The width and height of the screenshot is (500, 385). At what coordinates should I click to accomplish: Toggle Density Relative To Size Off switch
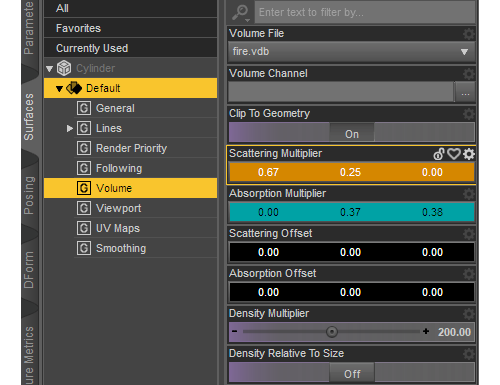352,372
